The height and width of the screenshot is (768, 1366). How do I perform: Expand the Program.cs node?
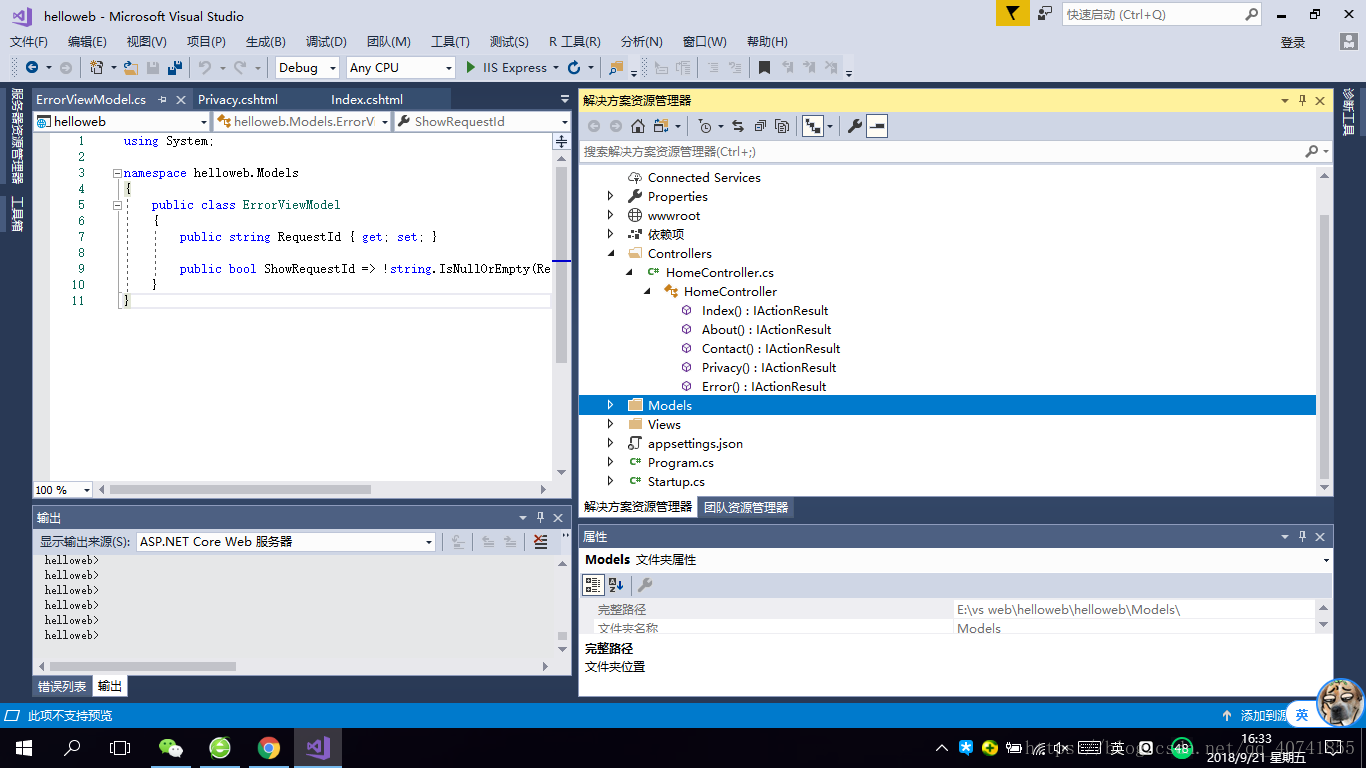click(611, 462)
